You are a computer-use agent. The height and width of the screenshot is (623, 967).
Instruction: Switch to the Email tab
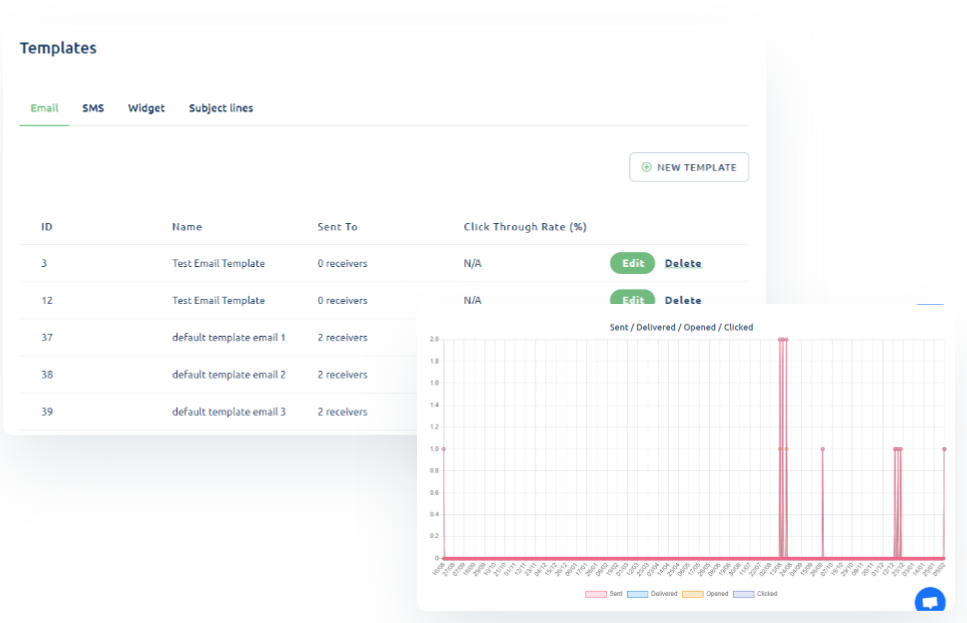tap(44, 108)
